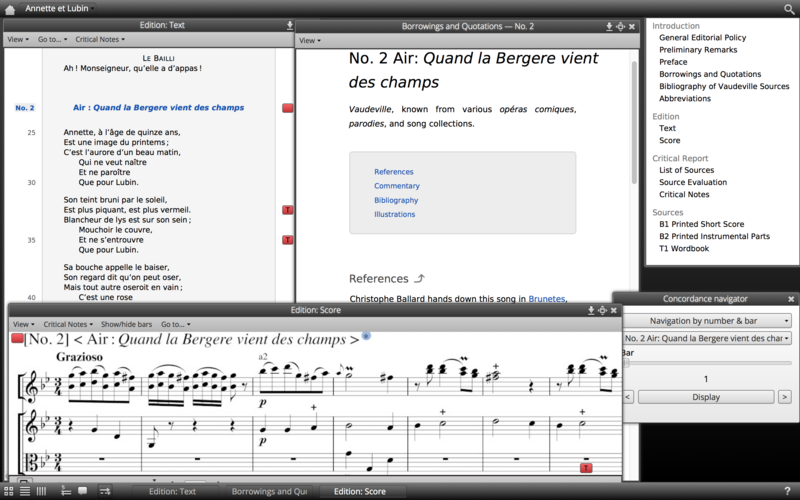Screen dimensions: 800x500
Task: Follow the Brunetes hyperlink
Action: [x=547, y=298]
